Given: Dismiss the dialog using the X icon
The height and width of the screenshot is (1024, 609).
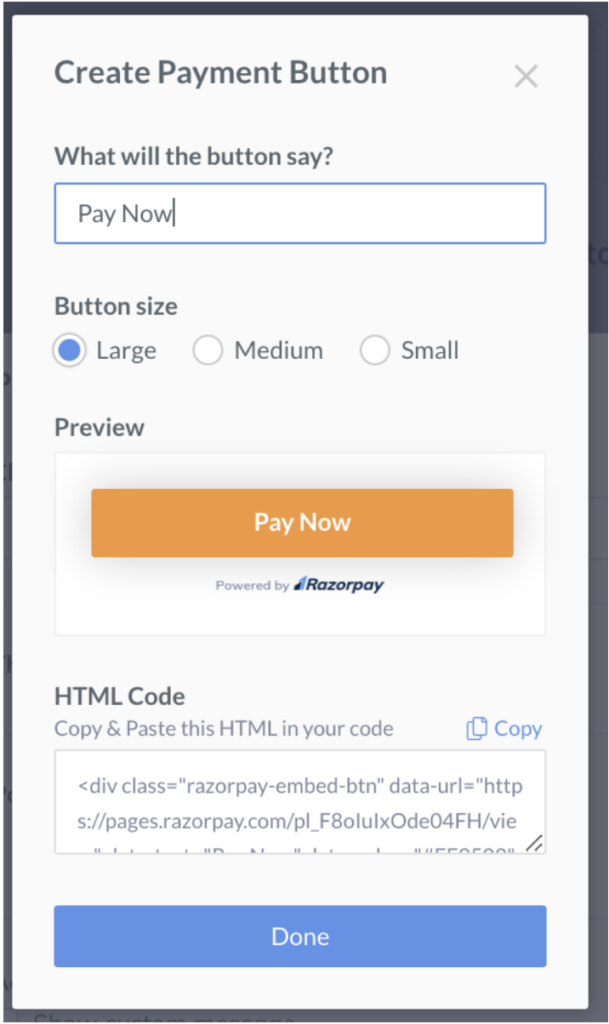Looking at the screenshot, I should 526,75.
